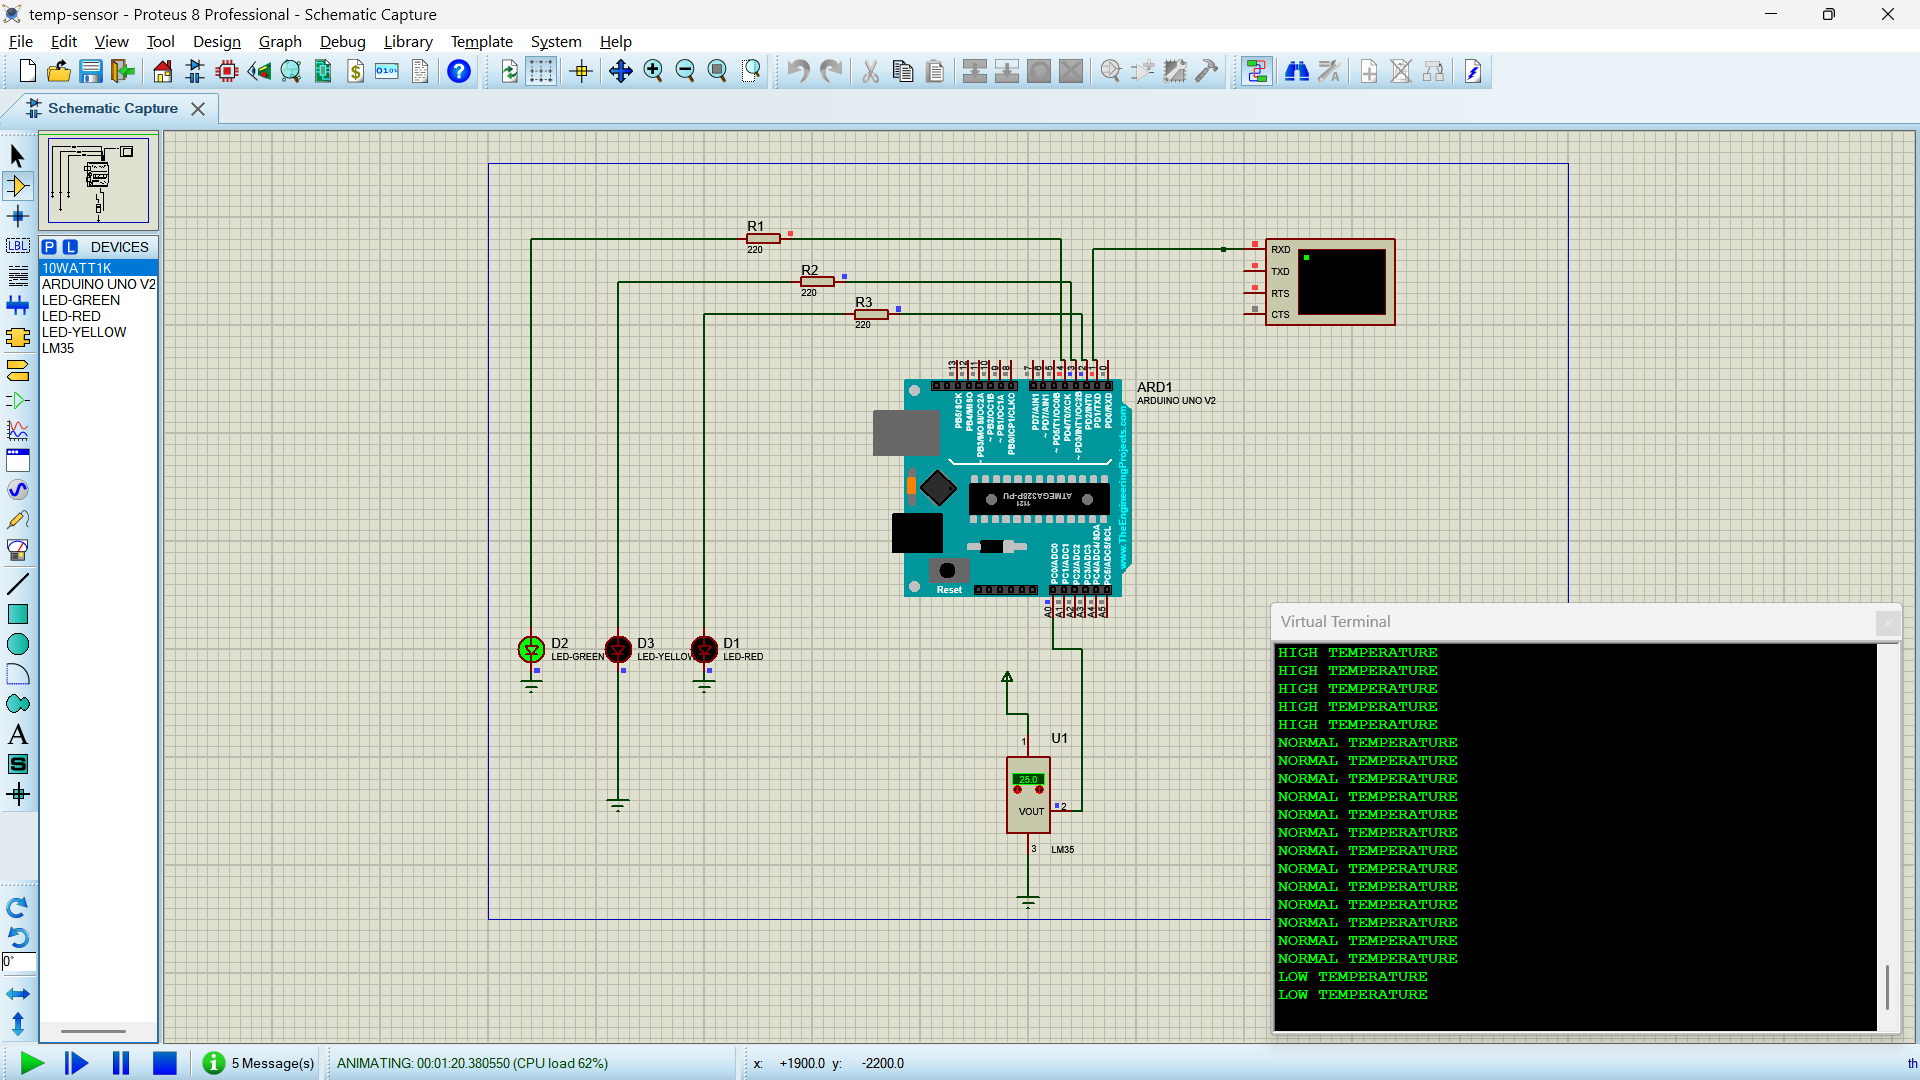
Task: Toggle the grid display button
Action: [541, 71]
